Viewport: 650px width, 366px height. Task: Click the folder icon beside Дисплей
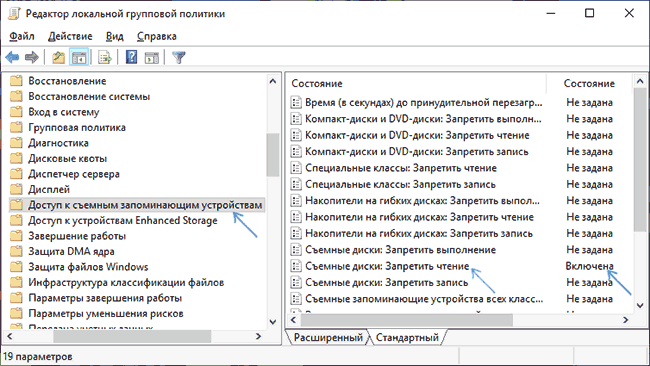[x=16, y=189]
